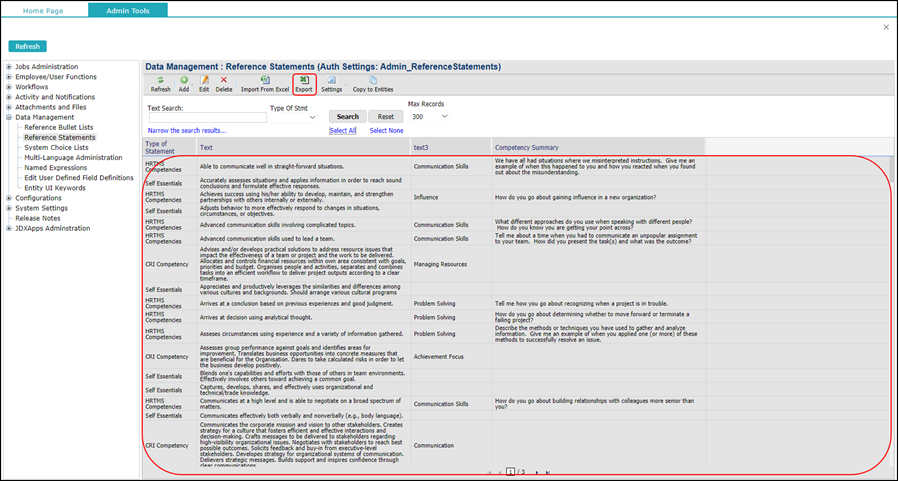Close the Admin Tools panel with the X
899x481 pixels.
[886, 27]
